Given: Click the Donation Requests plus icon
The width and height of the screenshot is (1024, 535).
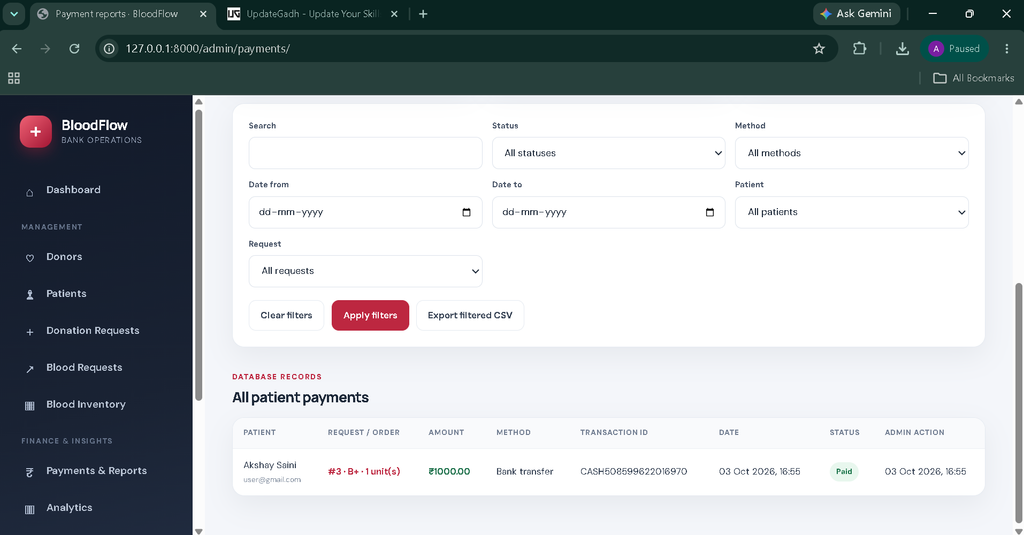Looking at the screenshot, I should click(x=29, y=332).
